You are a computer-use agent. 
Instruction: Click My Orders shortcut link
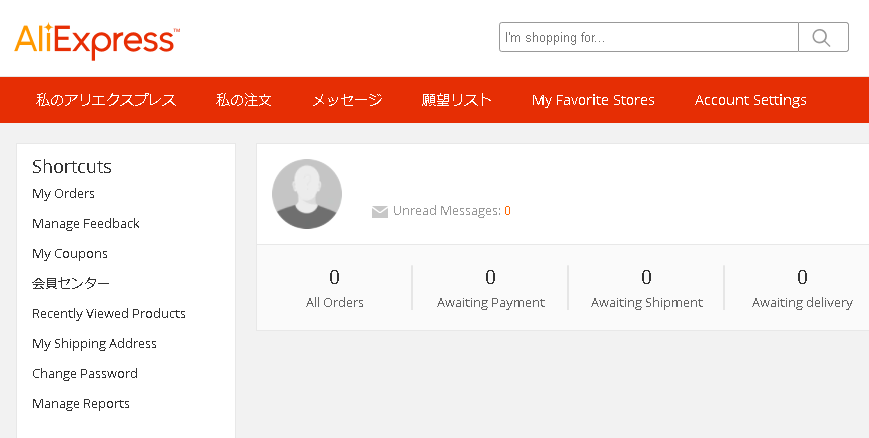coord(63,193)
